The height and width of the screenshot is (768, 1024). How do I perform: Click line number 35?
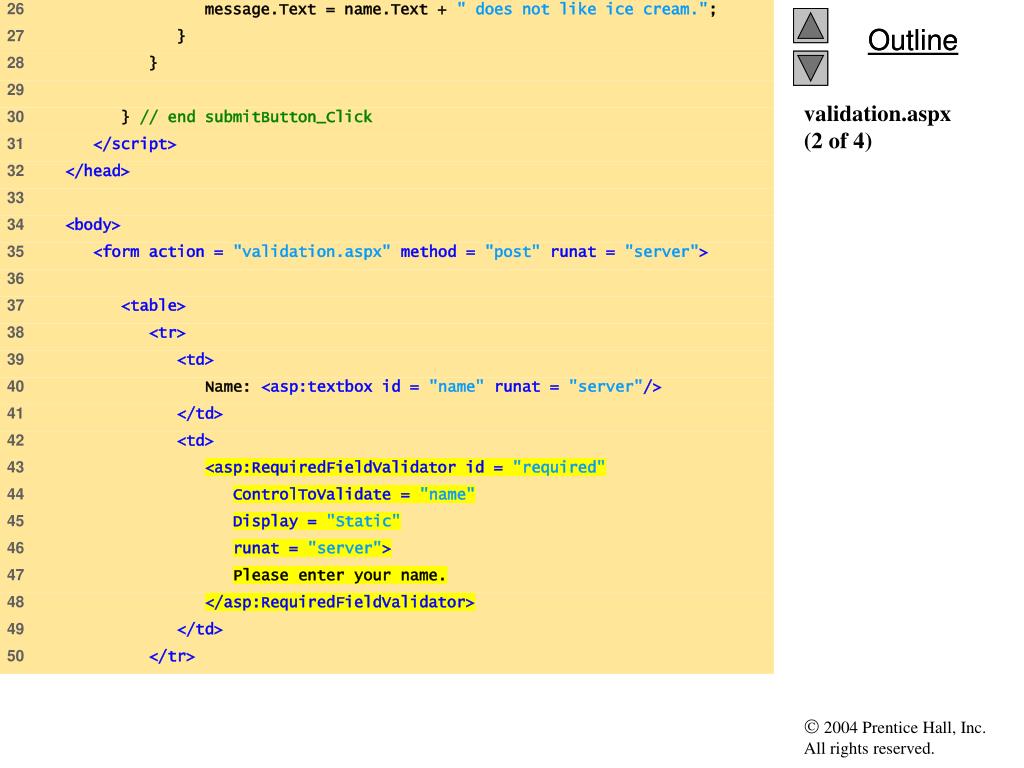15,251
